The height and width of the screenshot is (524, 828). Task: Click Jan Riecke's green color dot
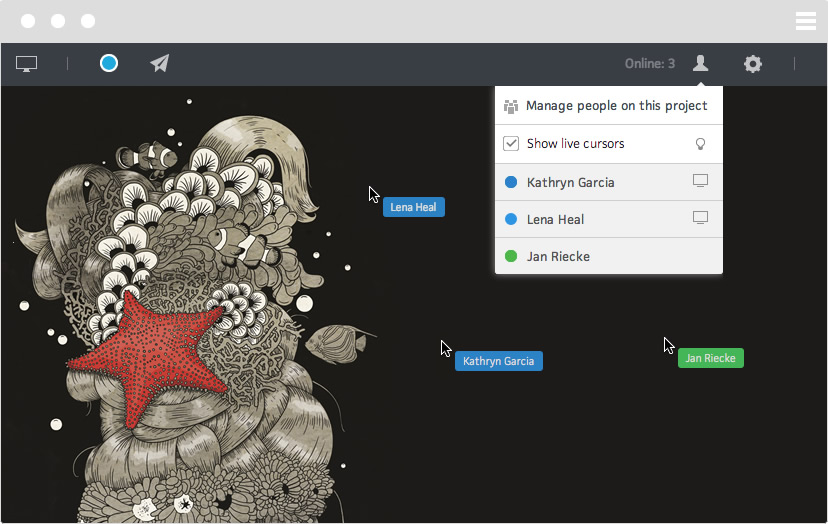pos(511,256)
